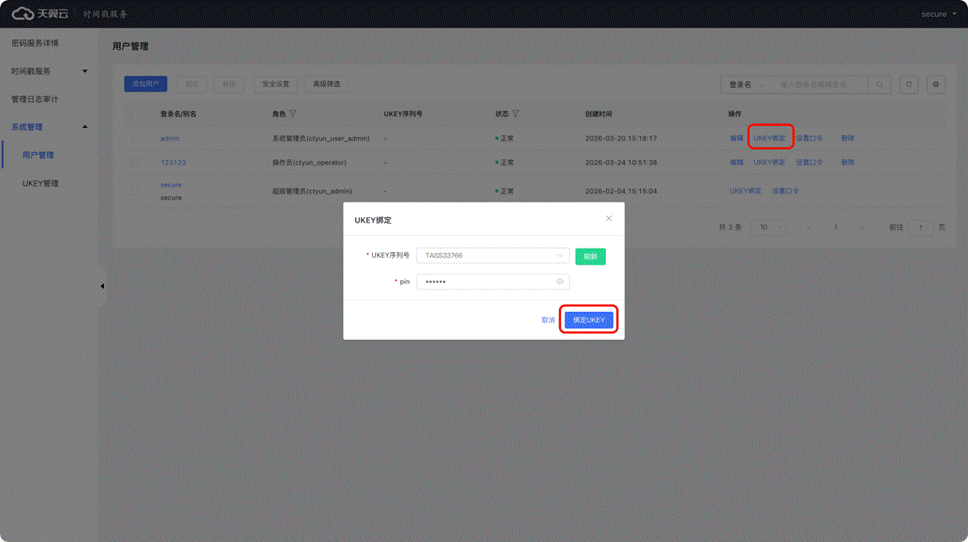968x542 pixels.
Task: Open the secure user link
Action: pos(171,185)
